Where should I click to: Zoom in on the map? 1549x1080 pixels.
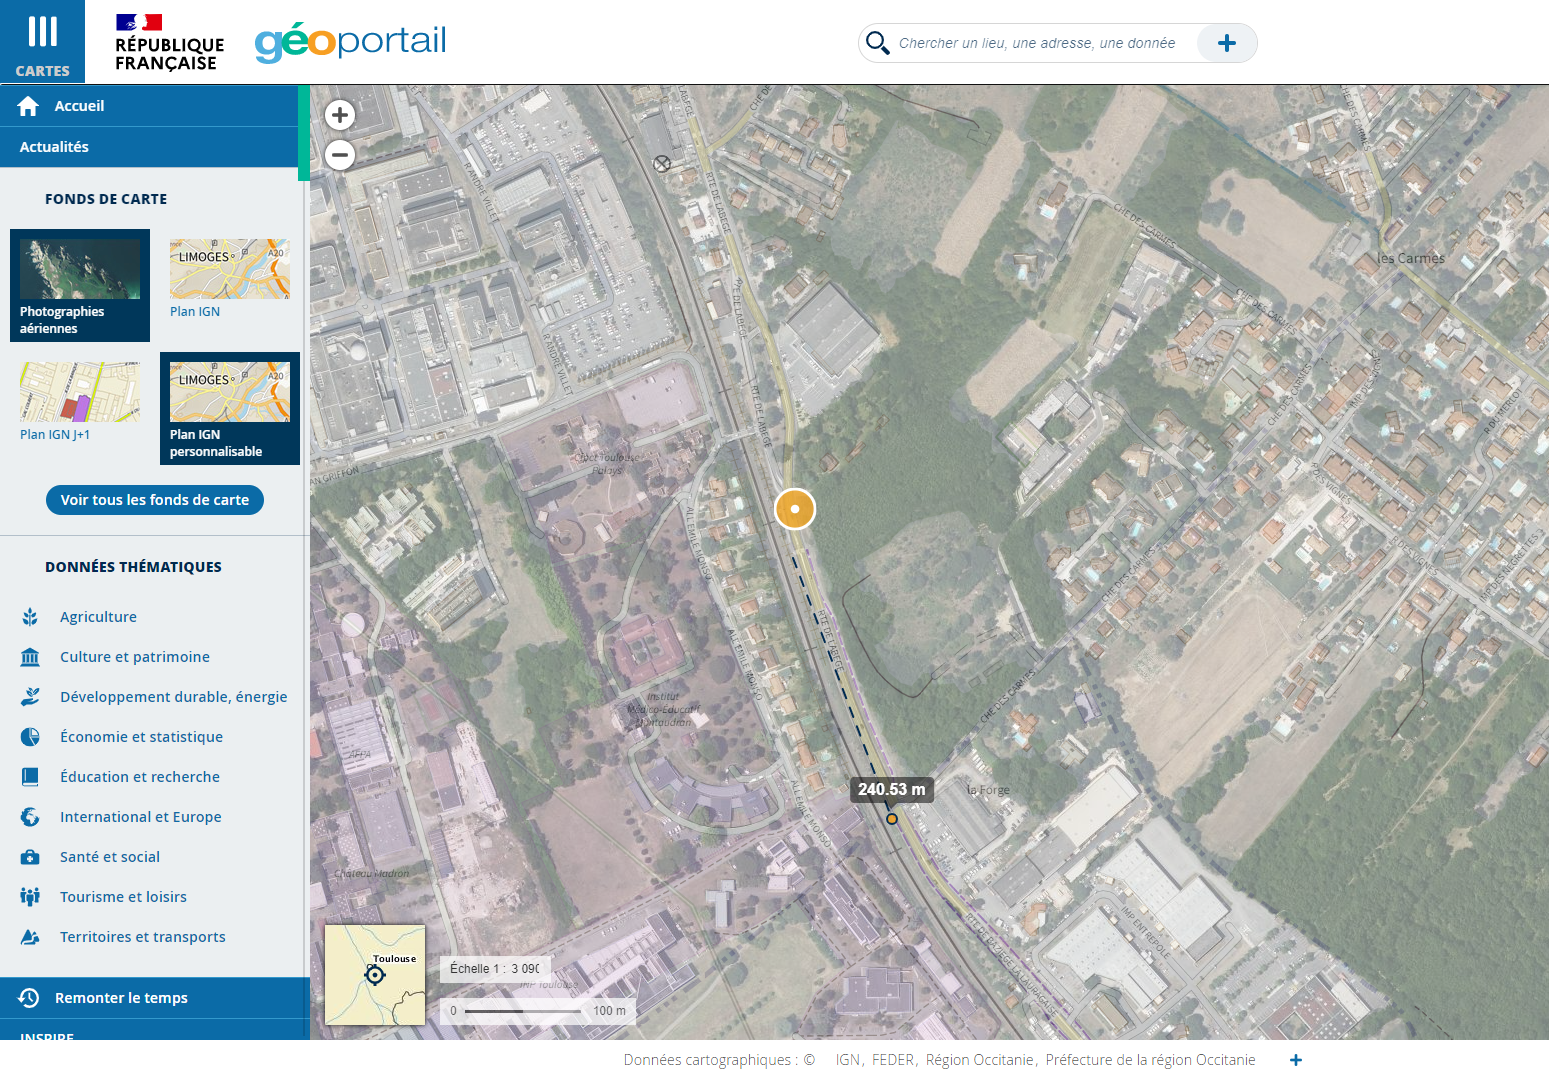[340, 115]
